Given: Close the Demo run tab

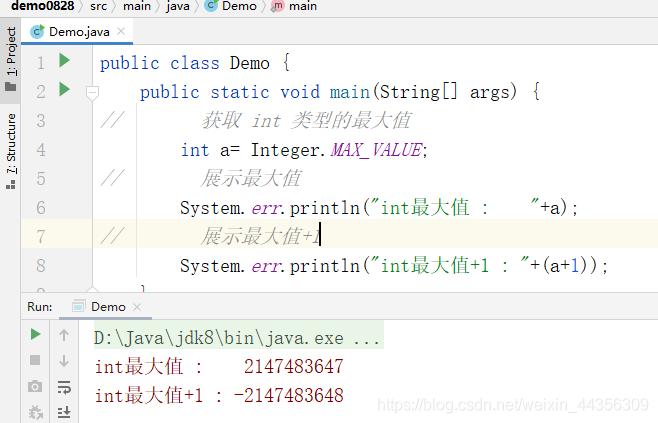Looking at the screenshot, I should click(x=137, y=307).
